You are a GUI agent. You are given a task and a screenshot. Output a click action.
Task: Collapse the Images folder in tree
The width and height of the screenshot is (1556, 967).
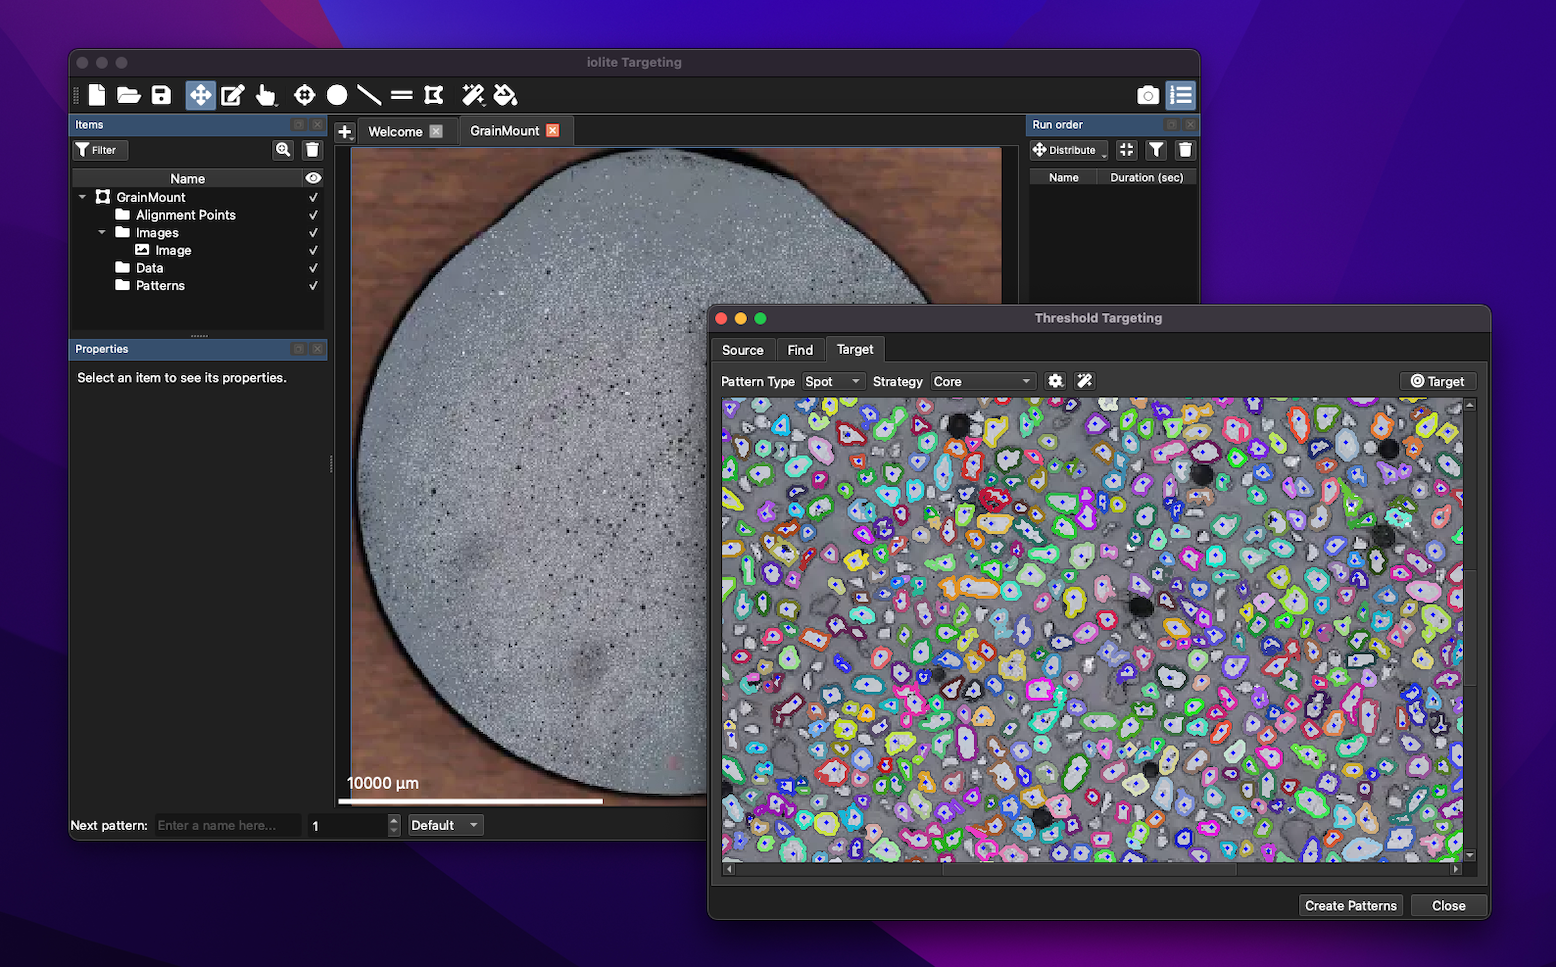coord(102,233)
